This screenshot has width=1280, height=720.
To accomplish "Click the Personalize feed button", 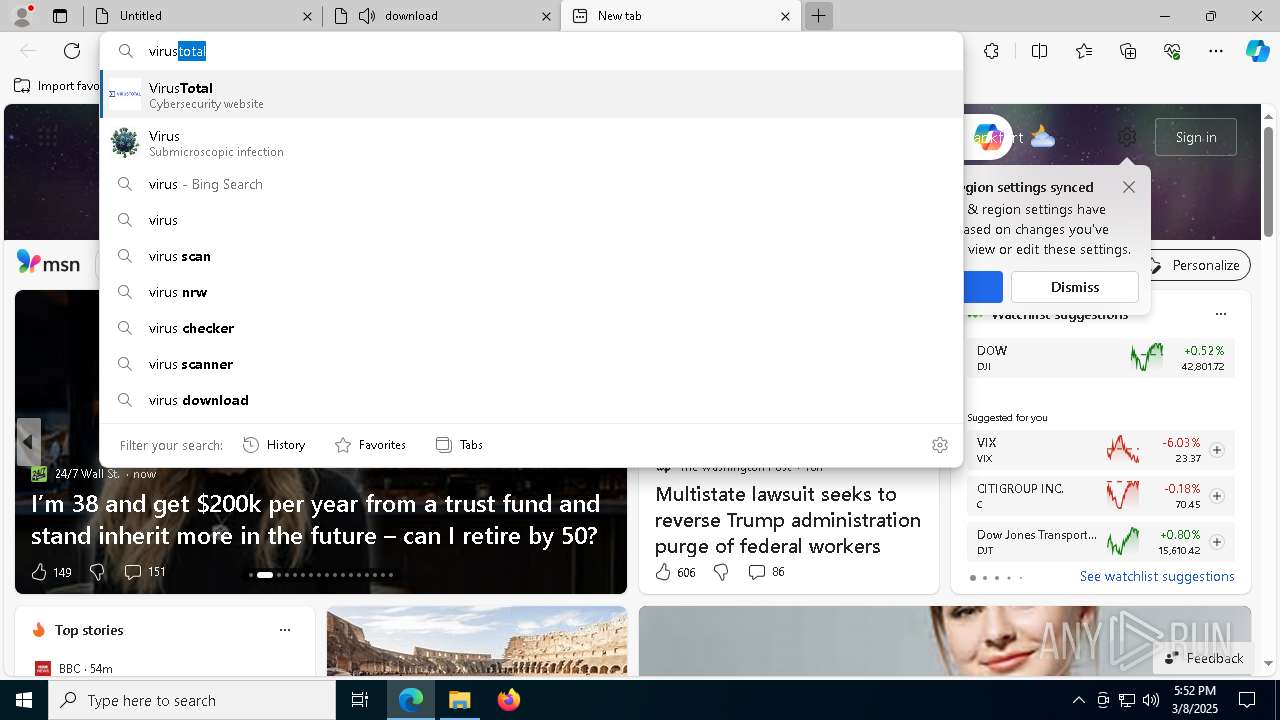I will 1196,265.
